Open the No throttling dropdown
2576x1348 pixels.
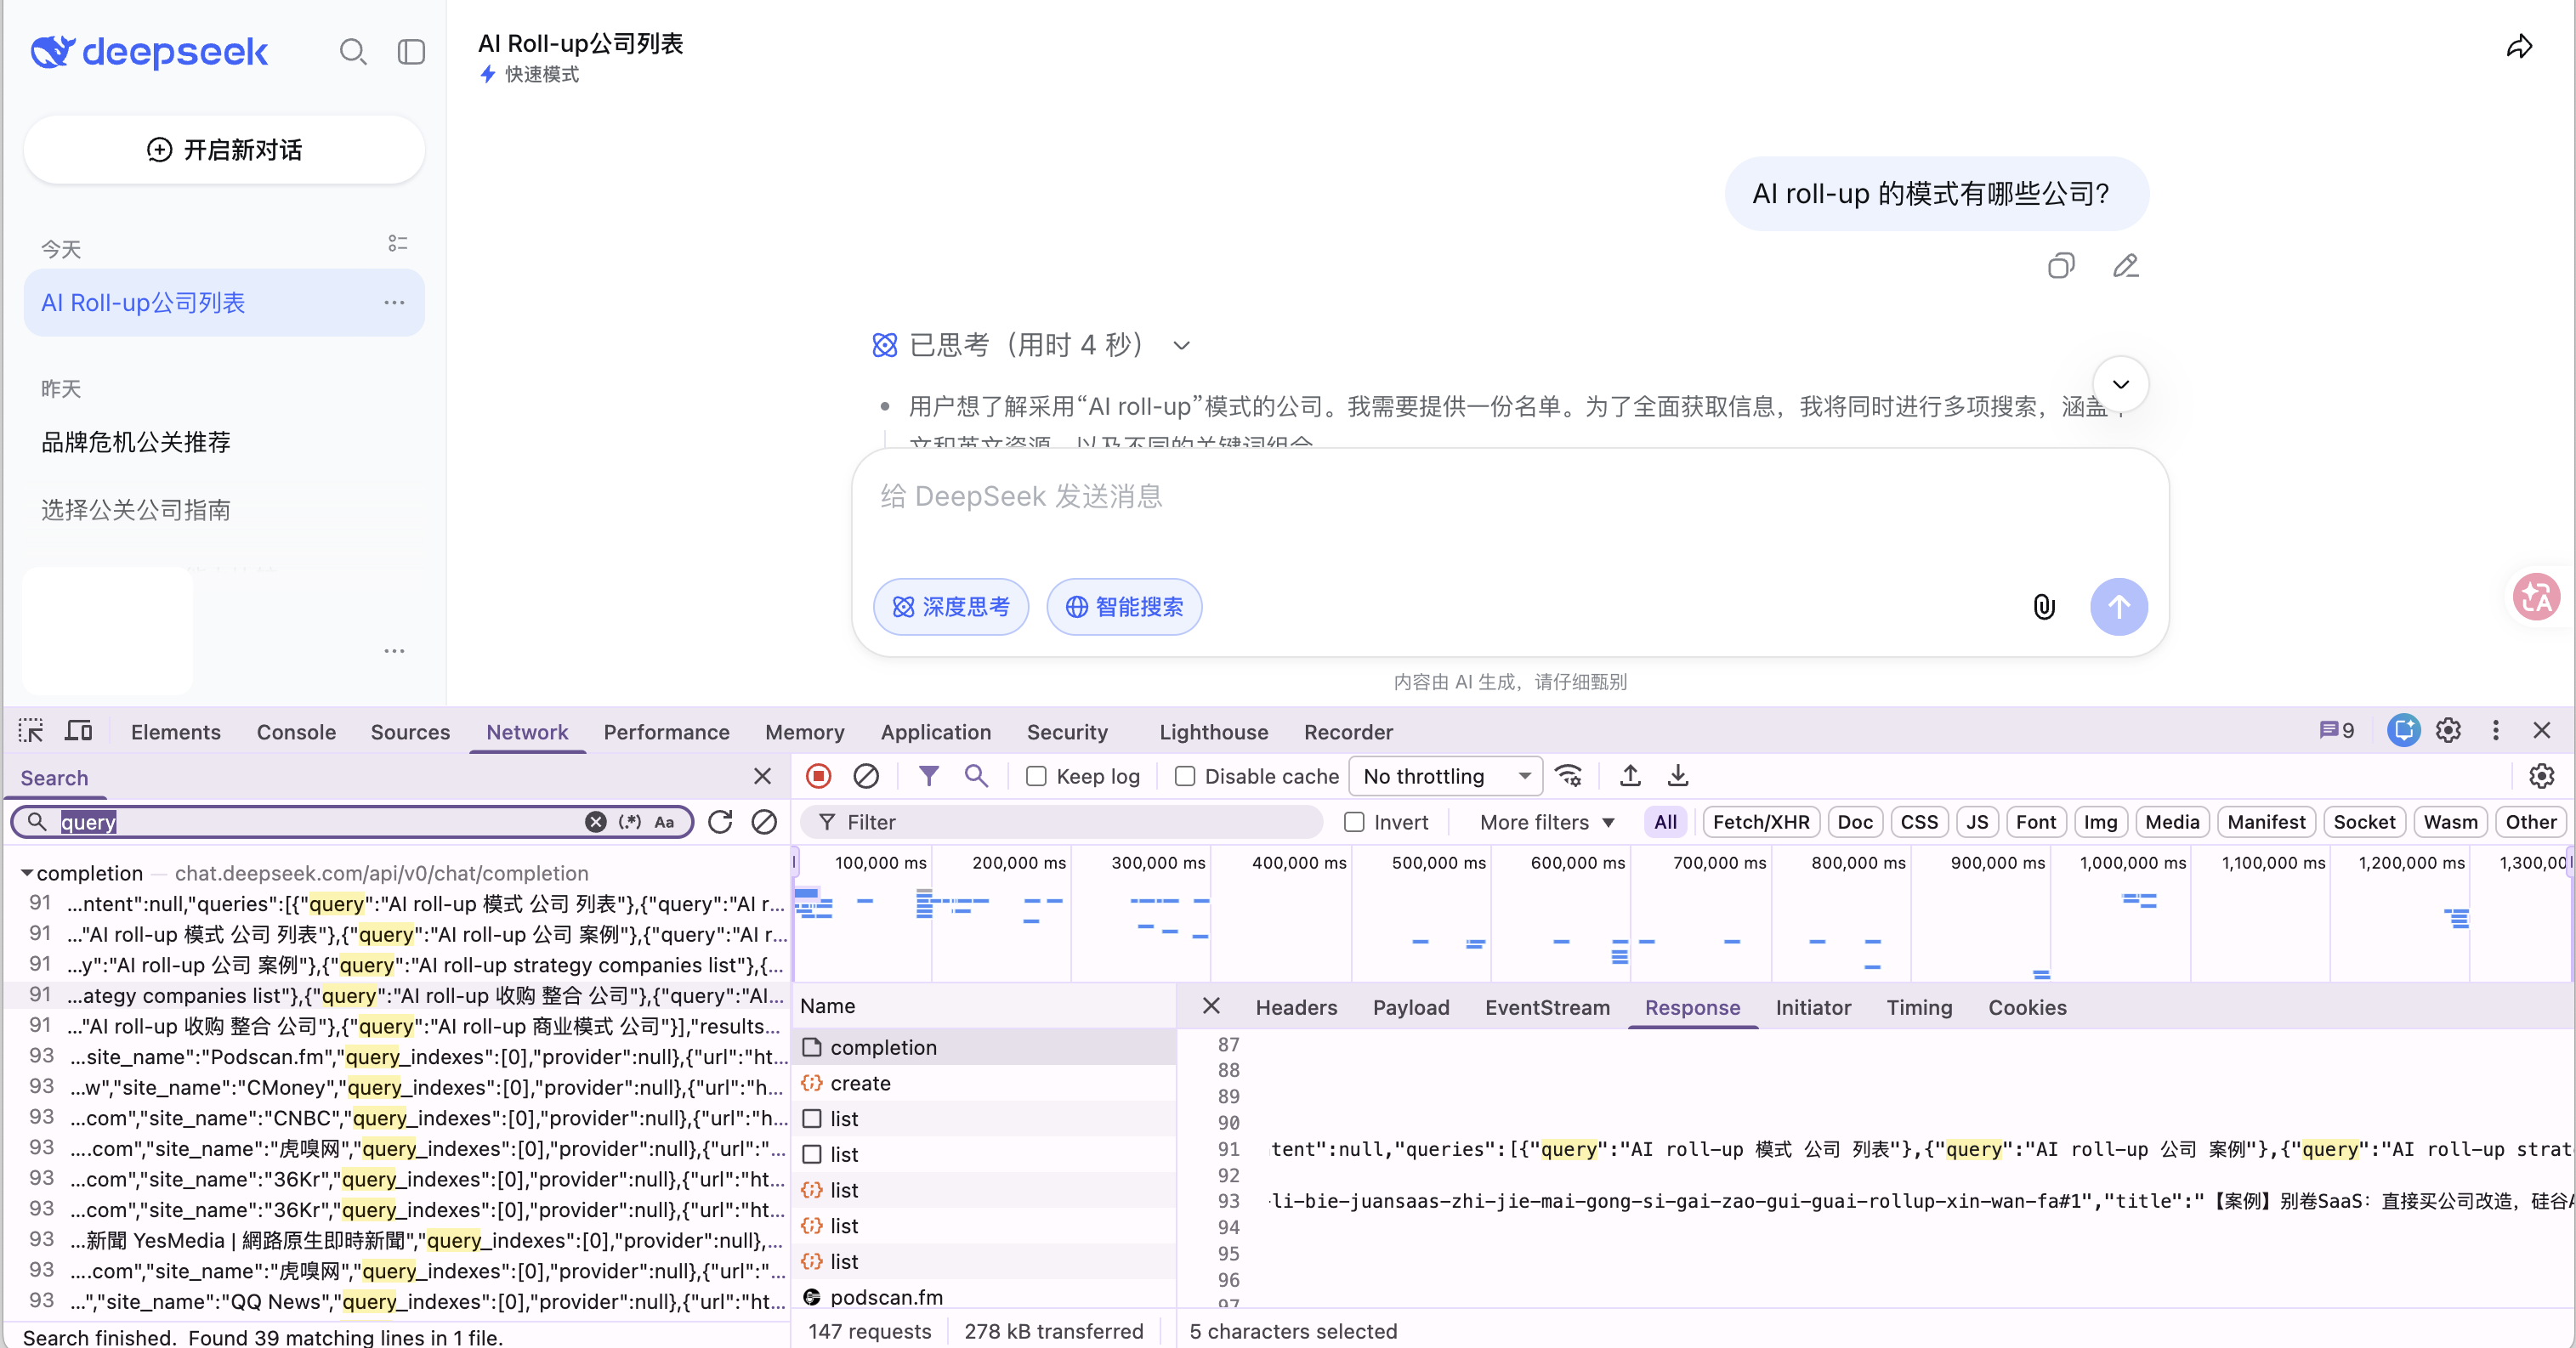(x=1446, y=777)
